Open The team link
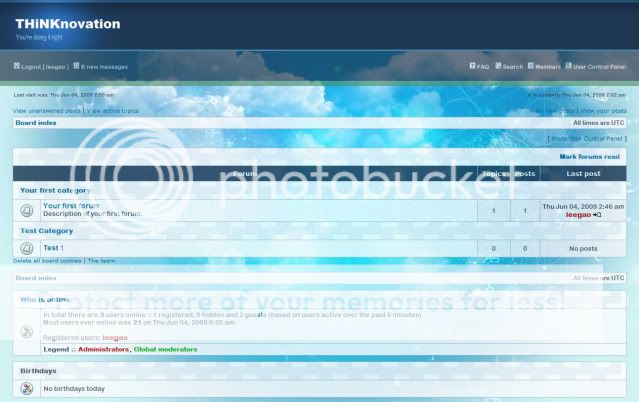Image resolution: width=639 pixels, height=402 pixels. 101,260
